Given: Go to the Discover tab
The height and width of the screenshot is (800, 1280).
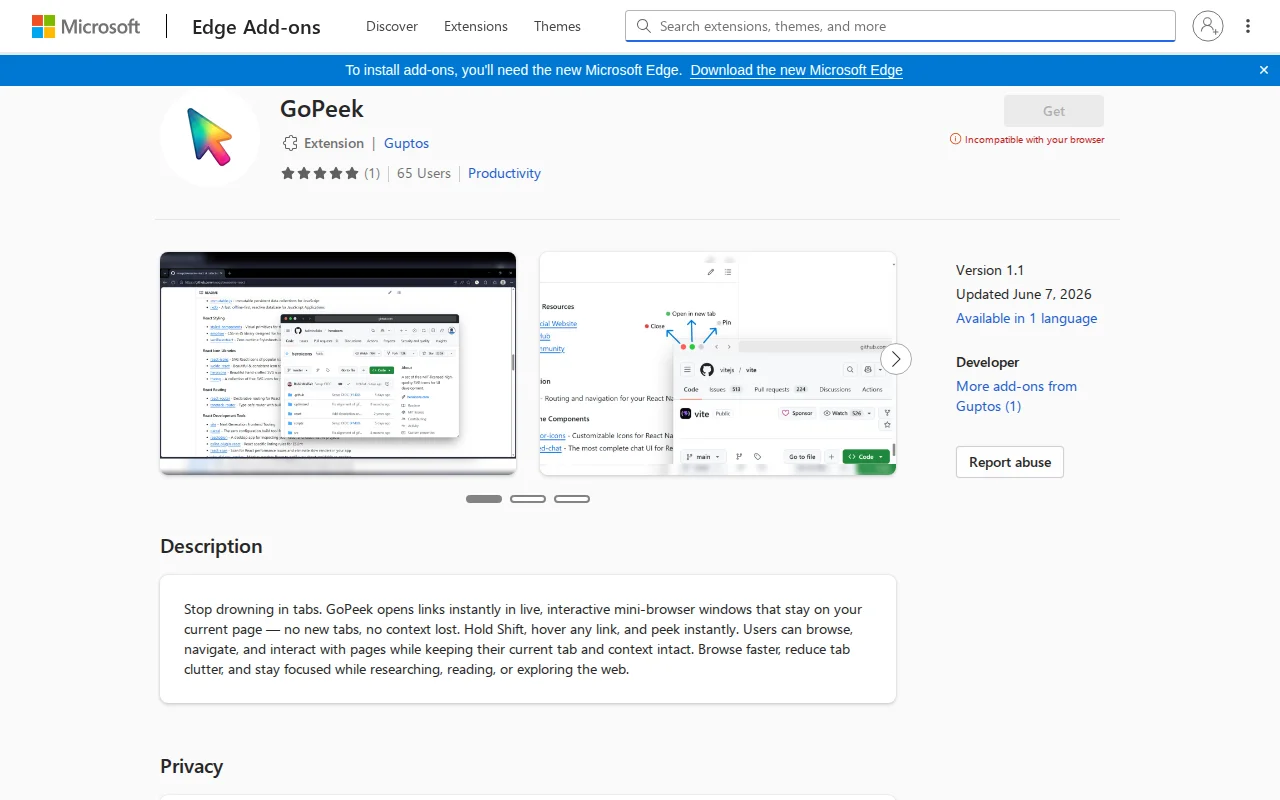Looking at the screenshot, I should 392,26.
